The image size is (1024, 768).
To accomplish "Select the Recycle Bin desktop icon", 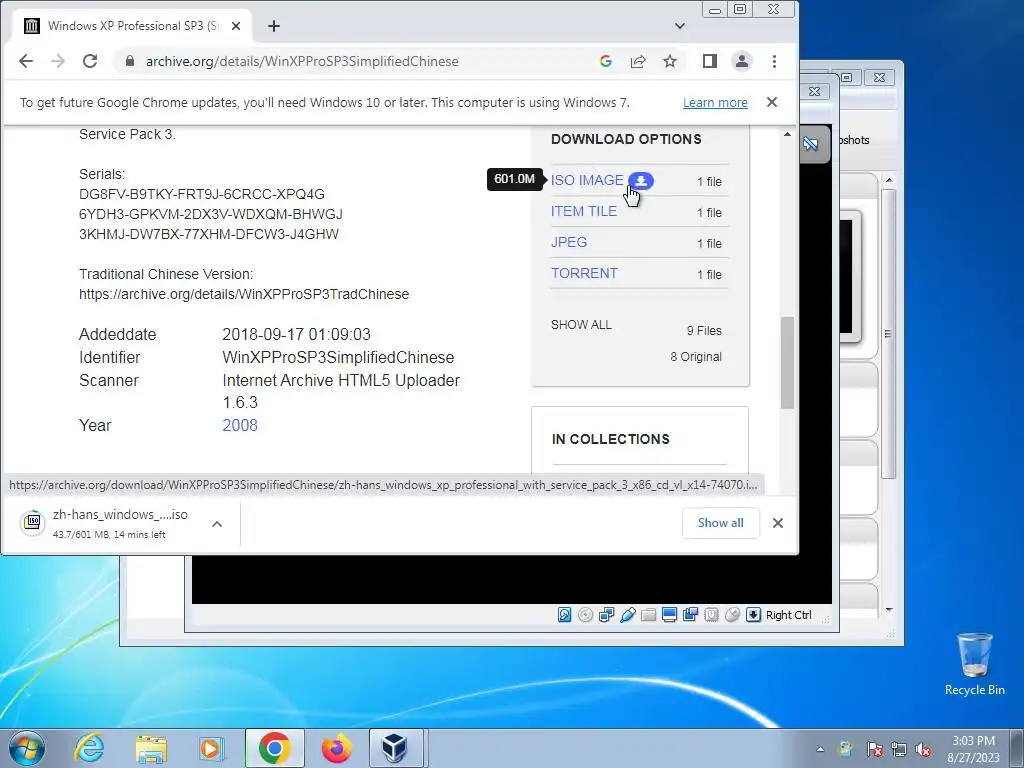I will pyautogui.click(x=974, y=664).
